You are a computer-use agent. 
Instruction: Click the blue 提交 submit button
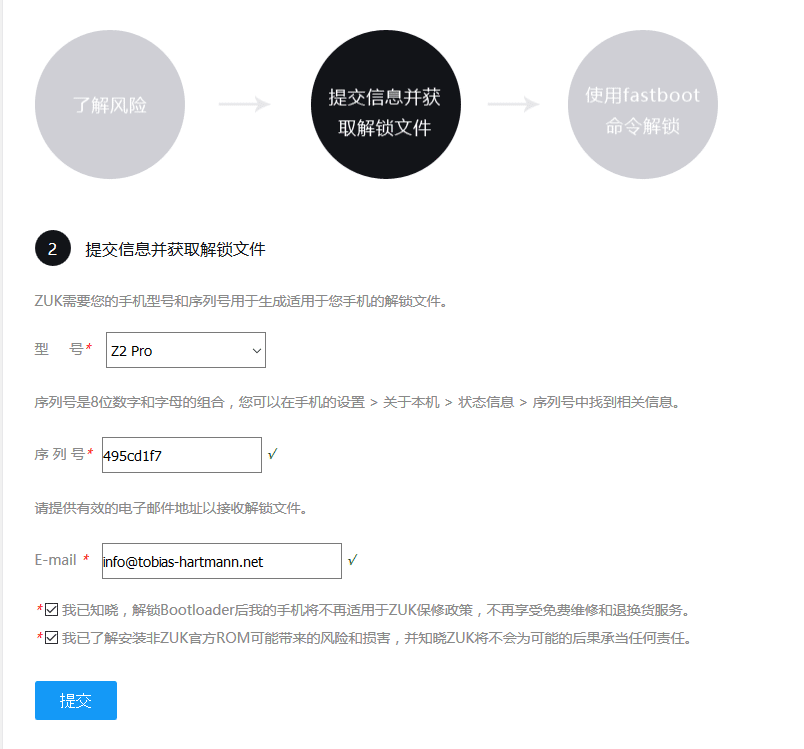tap(76, 700)
